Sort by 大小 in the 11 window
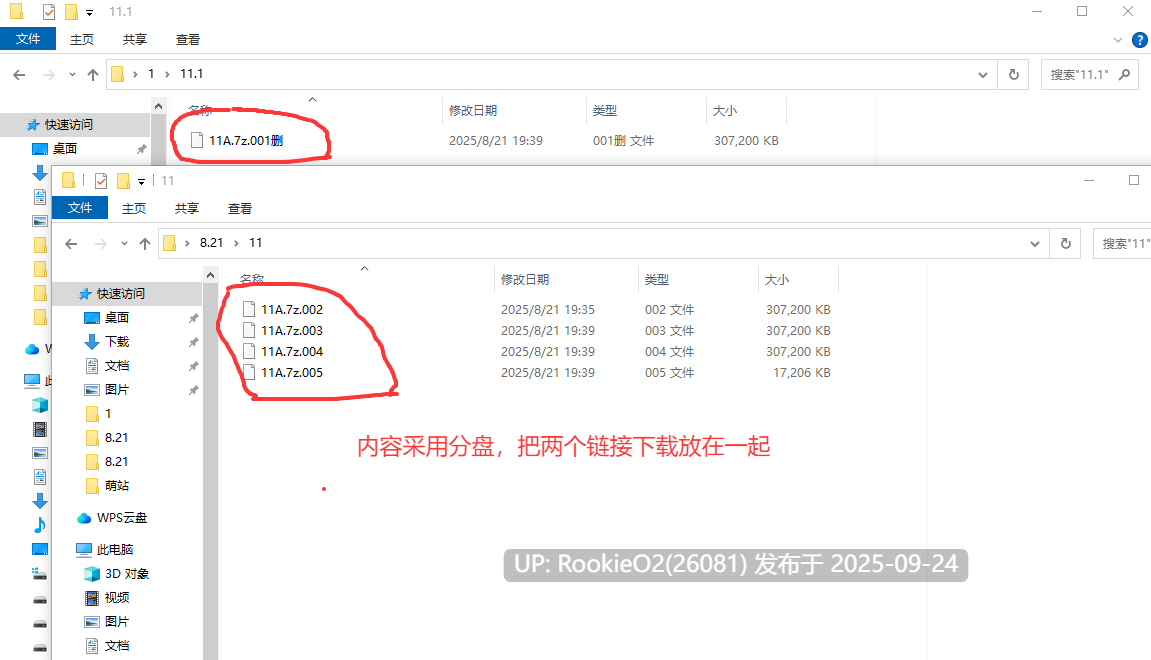 (777, 280)
